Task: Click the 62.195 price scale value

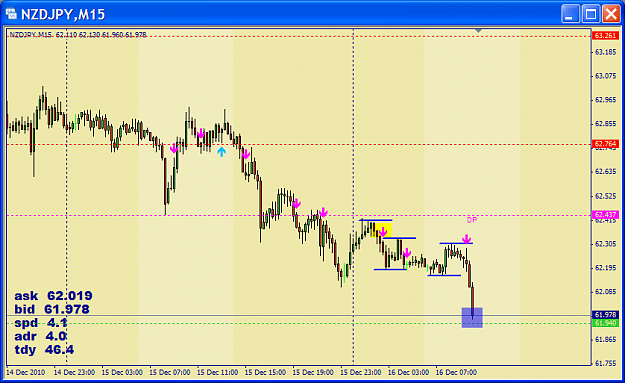Action: tap(605, 268)
